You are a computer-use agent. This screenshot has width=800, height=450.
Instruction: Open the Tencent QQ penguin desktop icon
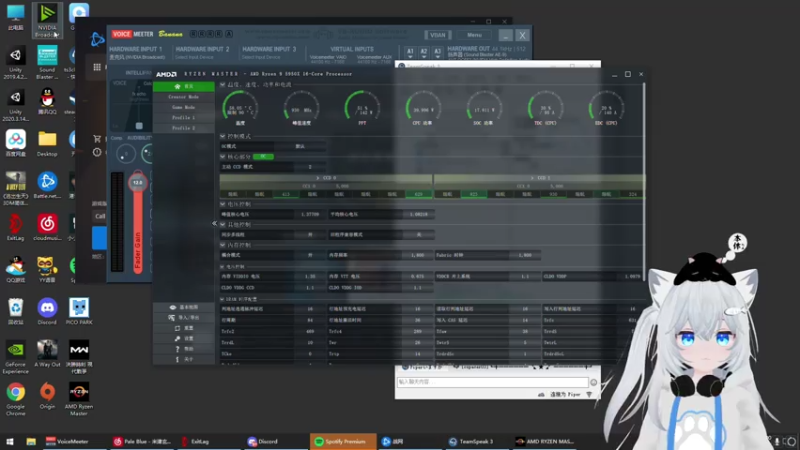point(47,101)
